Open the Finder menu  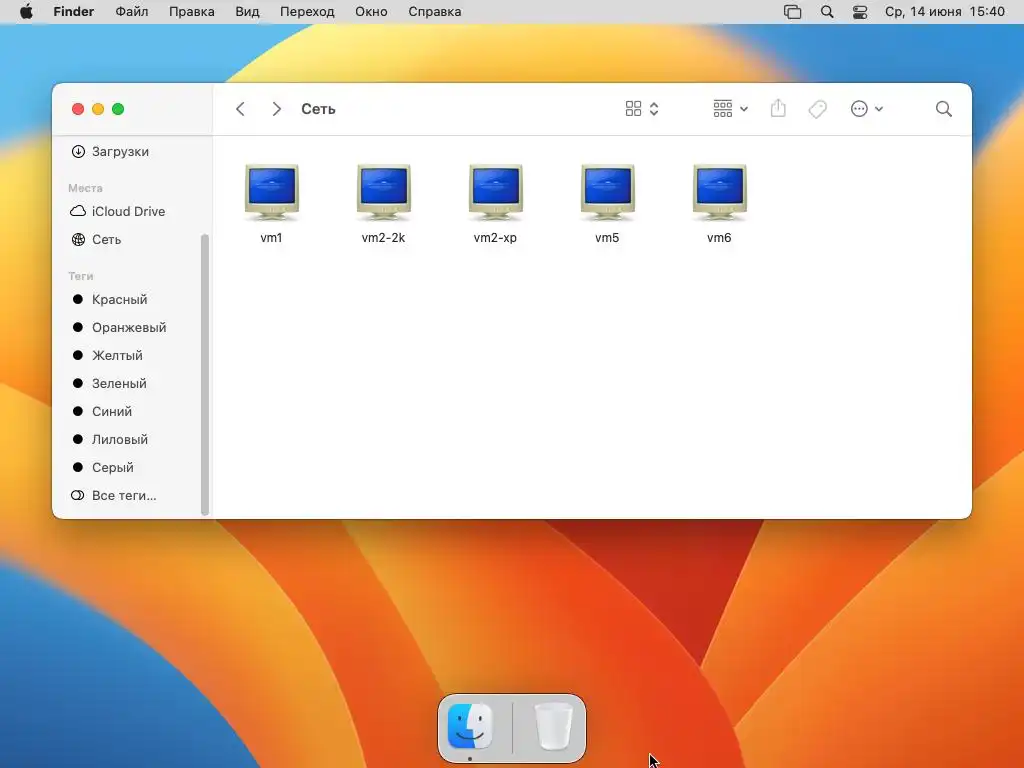tap(74, 12)
